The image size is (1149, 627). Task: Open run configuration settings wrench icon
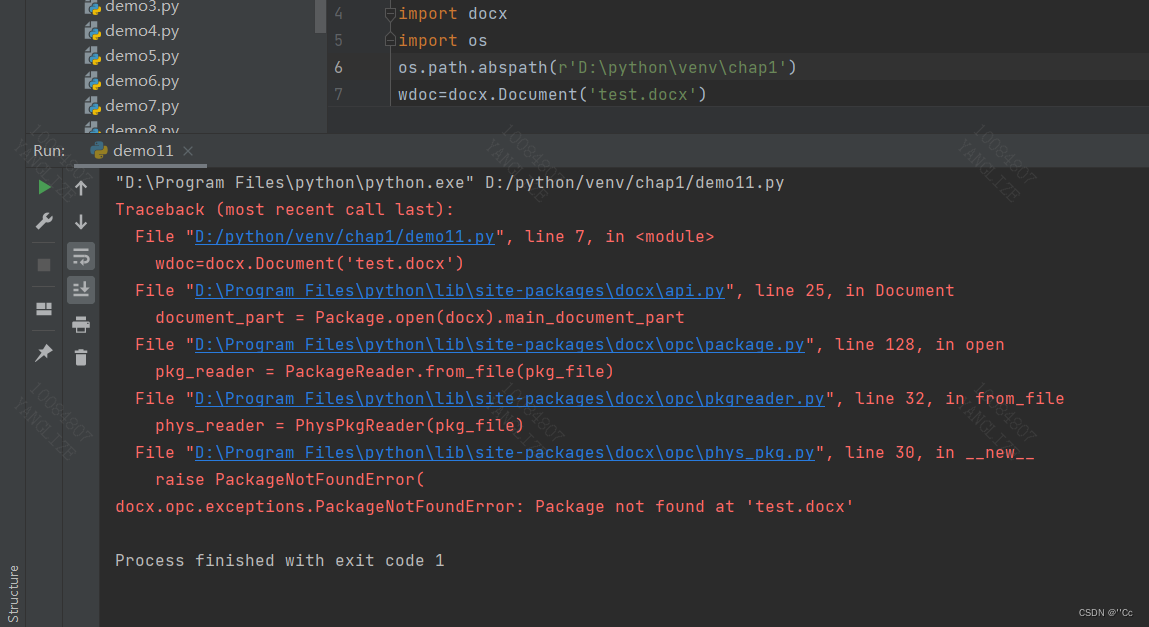(44, 221)
